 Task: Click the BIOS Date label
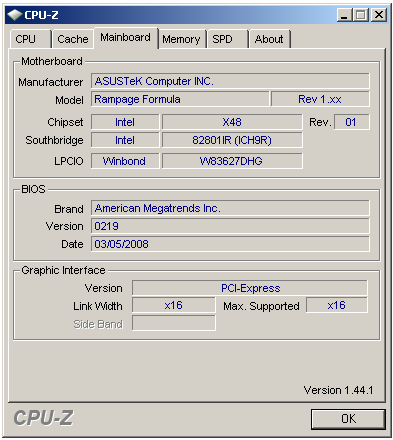click(72, 244)
